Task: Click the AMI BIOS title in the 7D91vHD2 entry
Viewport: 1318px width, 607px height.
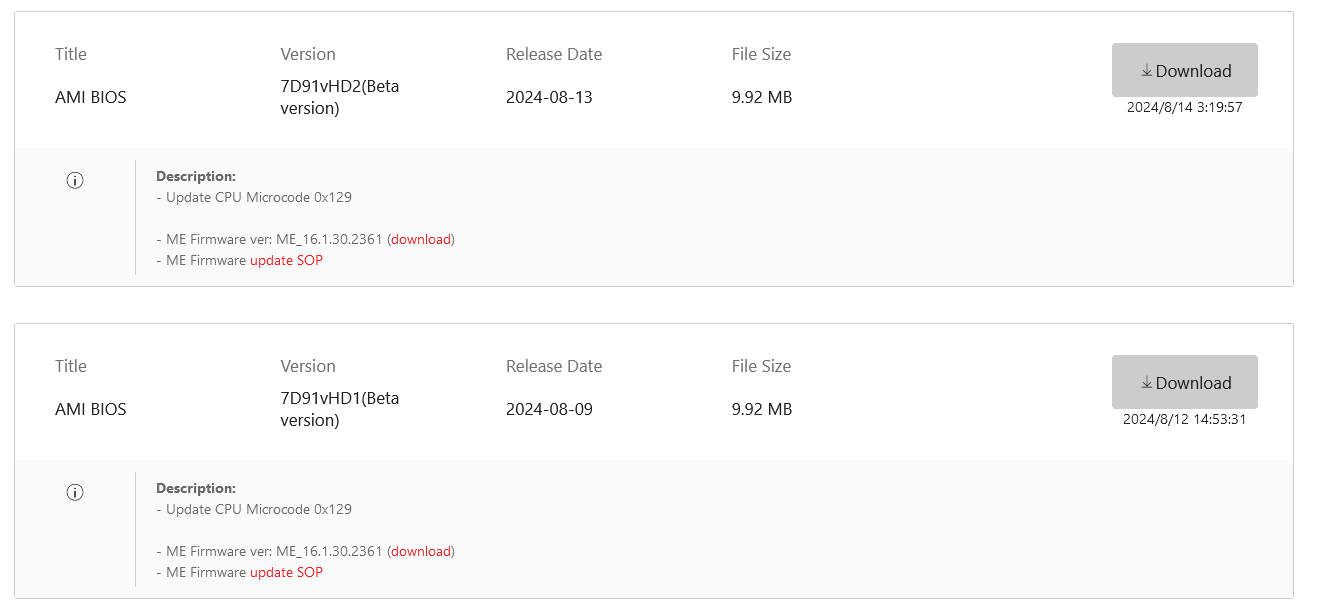Action: tap(91, 97)
